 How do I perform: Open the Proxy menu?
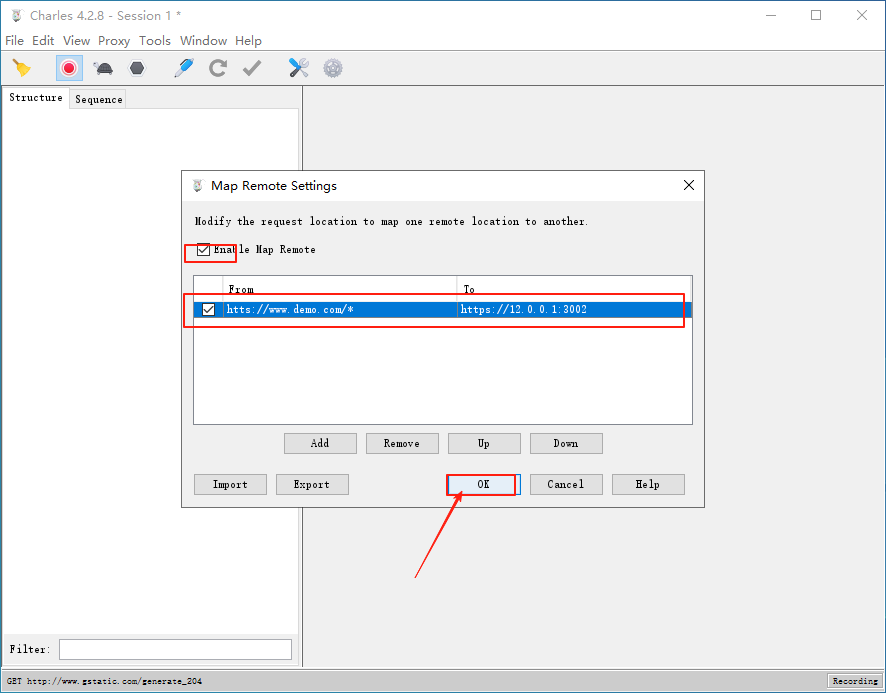114,41
